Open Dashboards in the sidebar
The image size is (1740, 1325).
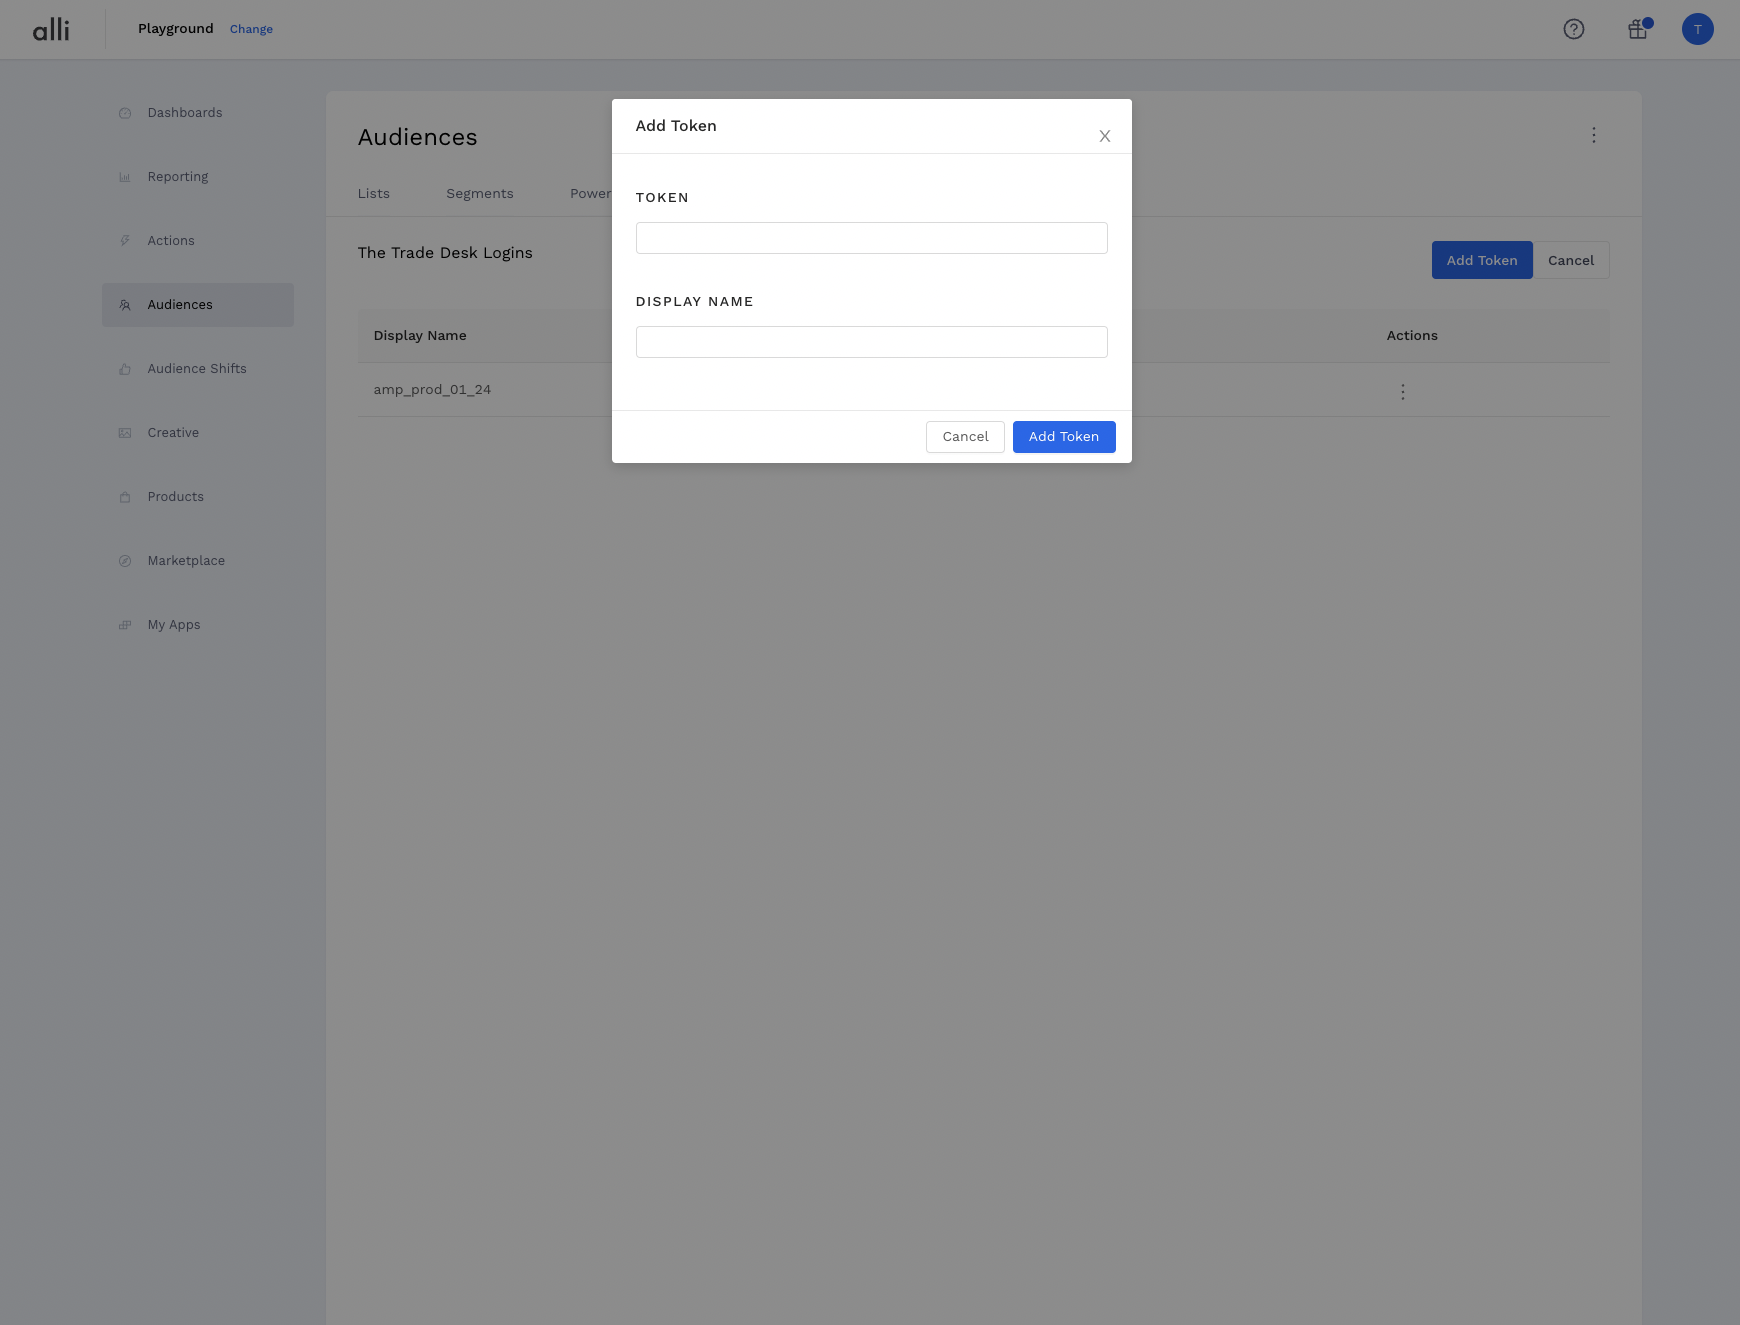pyautogui.click(x=185, y=113)
